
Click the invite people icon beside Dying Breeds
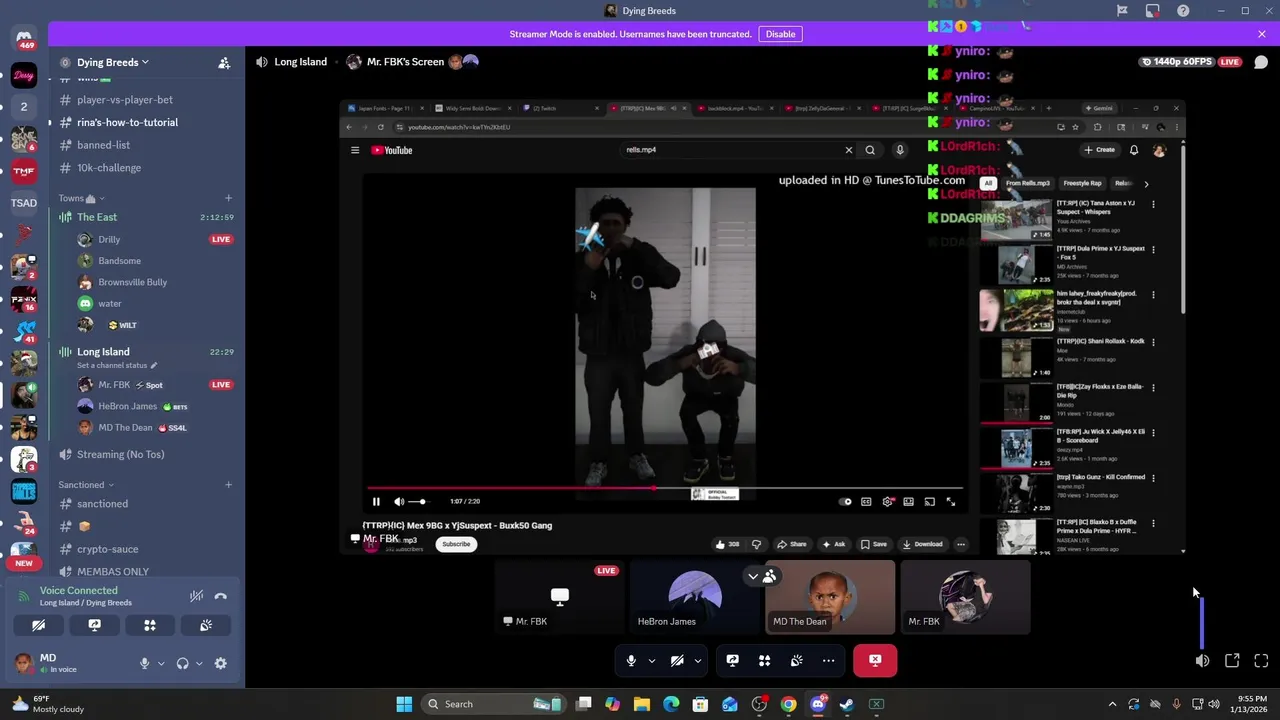click(x=224, y=62)
